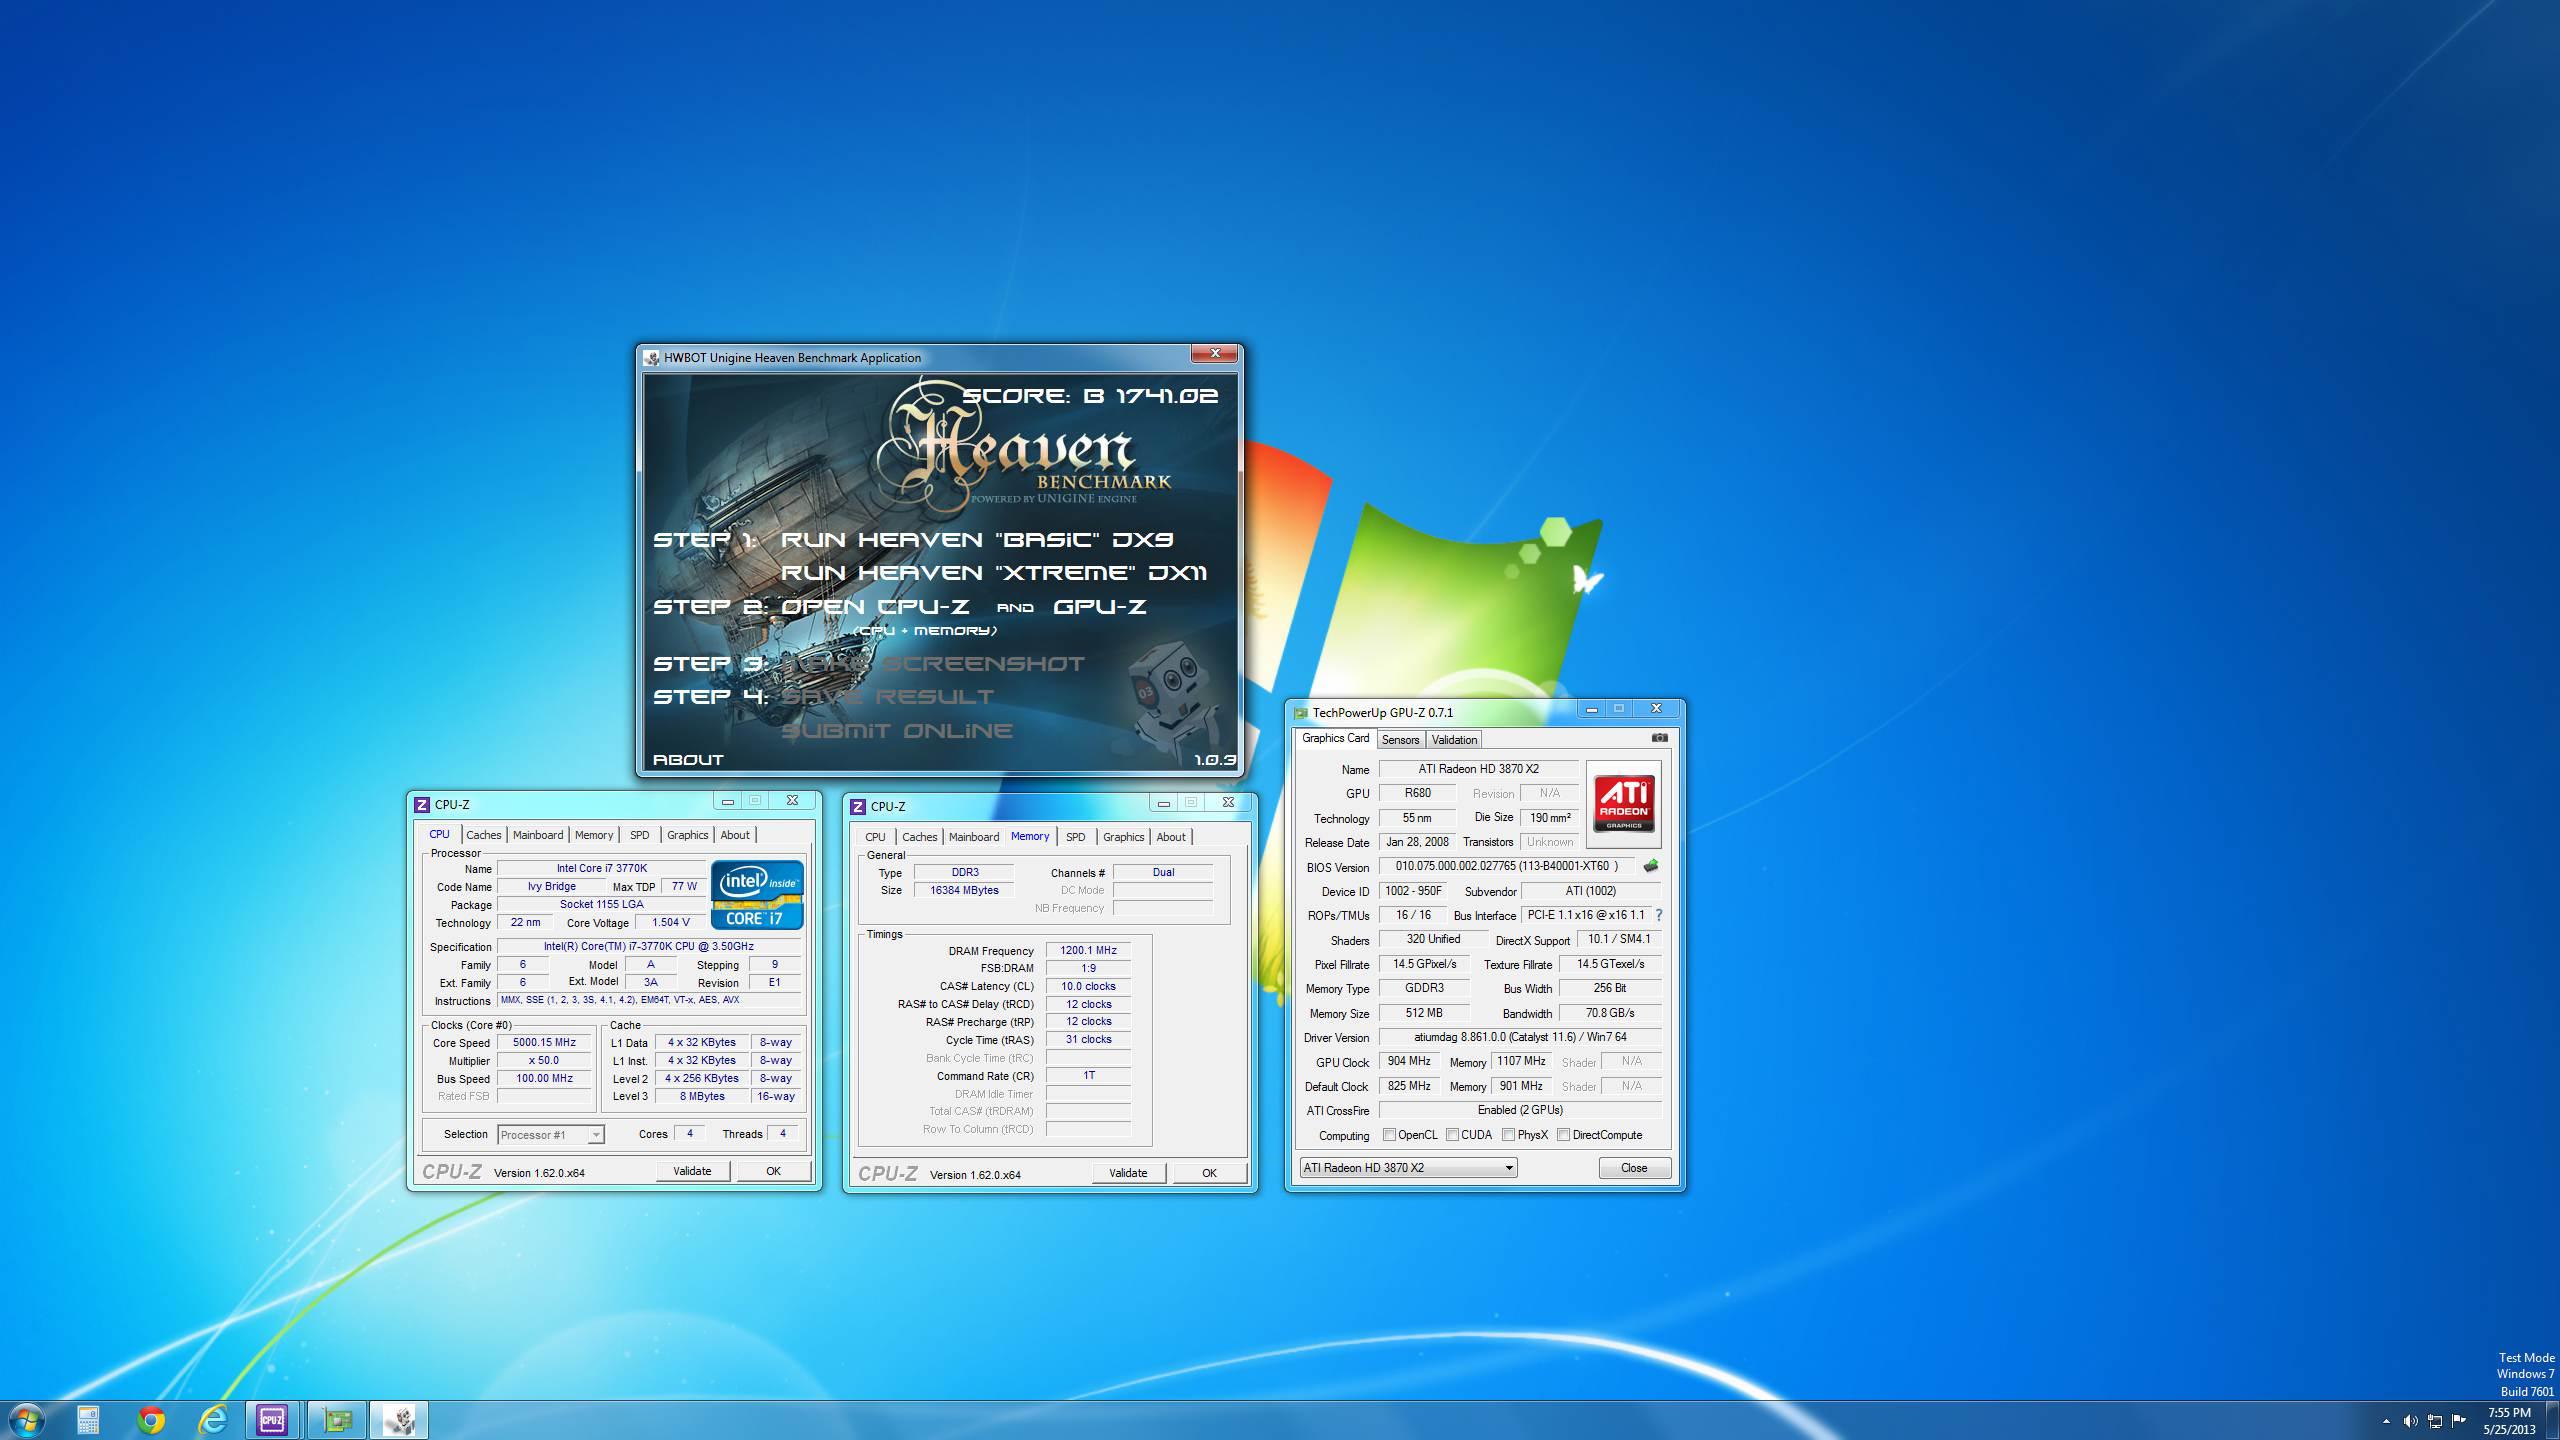Click the BIOS save chip icon in GPU-Z
The image size is (2560, 1440).
[1650, 866]
